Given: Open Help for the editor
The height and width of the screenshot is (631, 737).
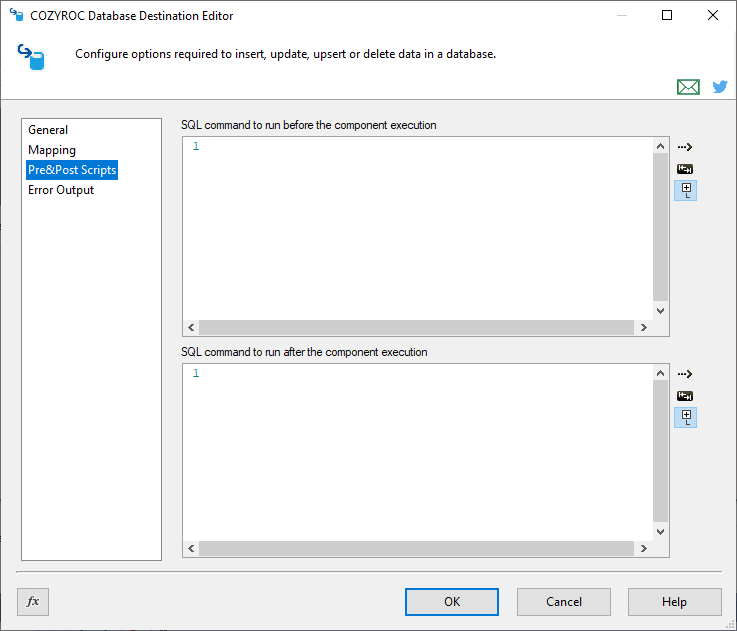Looking at the screenshot, I should (x=674, y=602).
